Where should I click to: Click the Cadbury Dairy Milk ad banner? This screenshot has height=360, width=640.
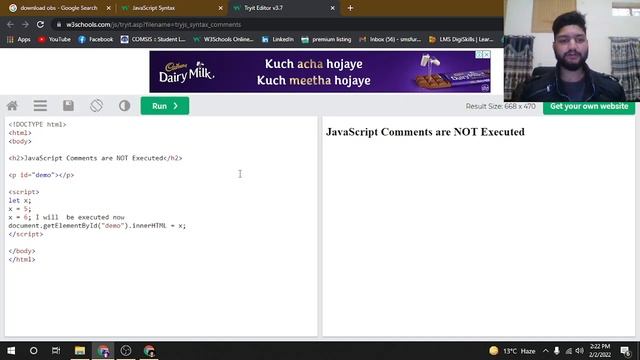pos(320,72)
